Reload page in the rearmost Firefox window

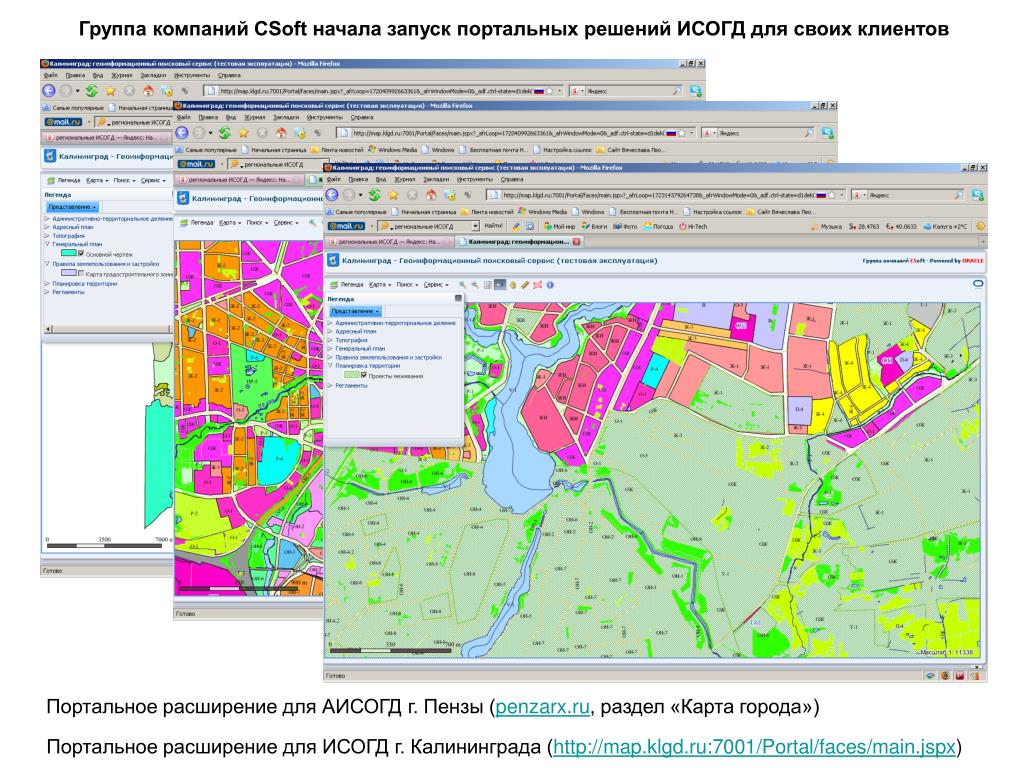point(91,91)
